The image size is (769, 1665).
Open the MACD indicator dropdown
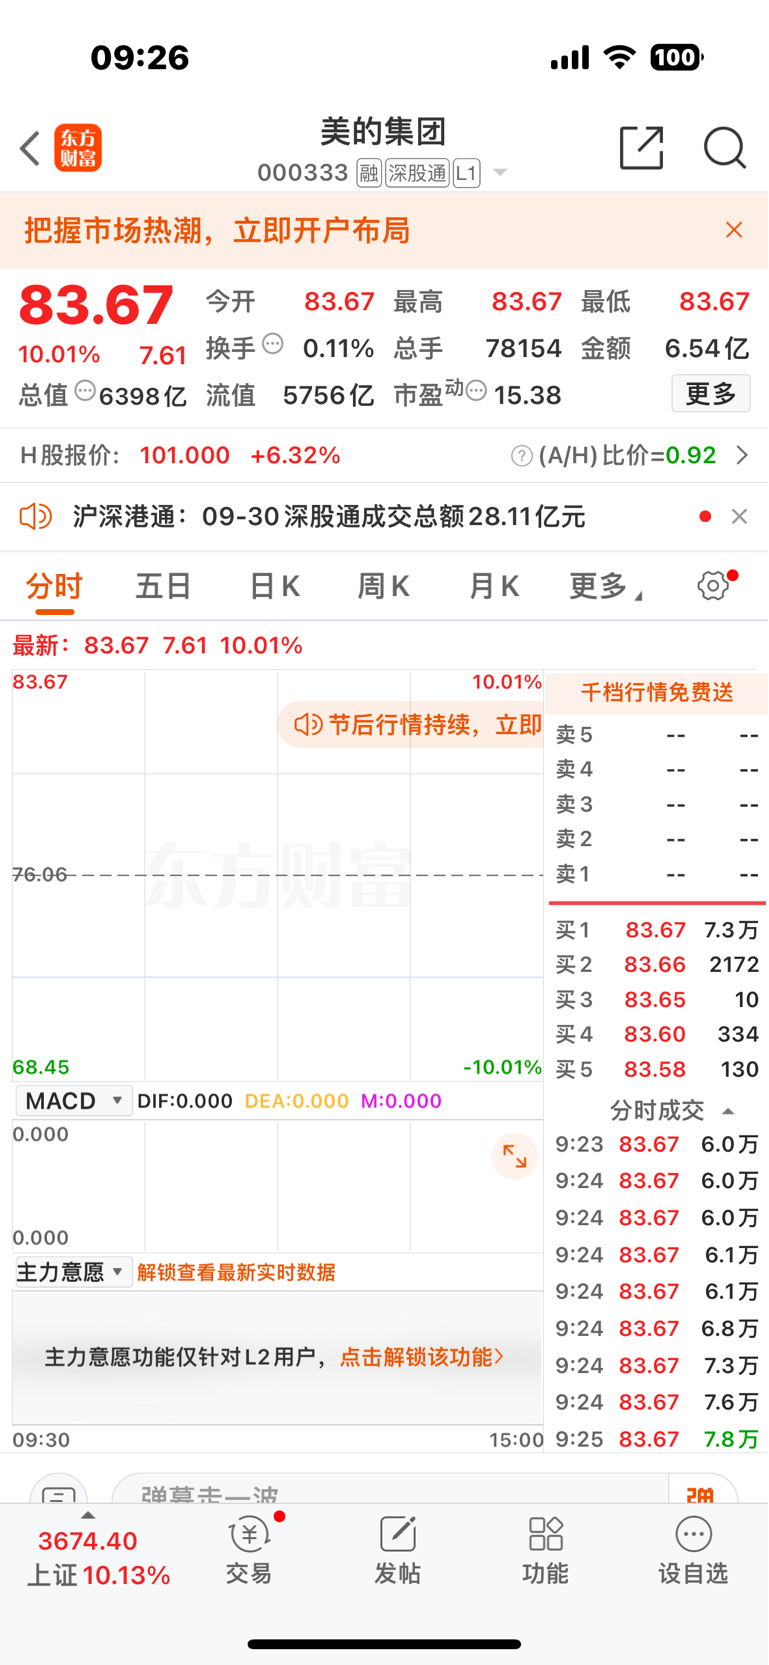coord(73,1101)
